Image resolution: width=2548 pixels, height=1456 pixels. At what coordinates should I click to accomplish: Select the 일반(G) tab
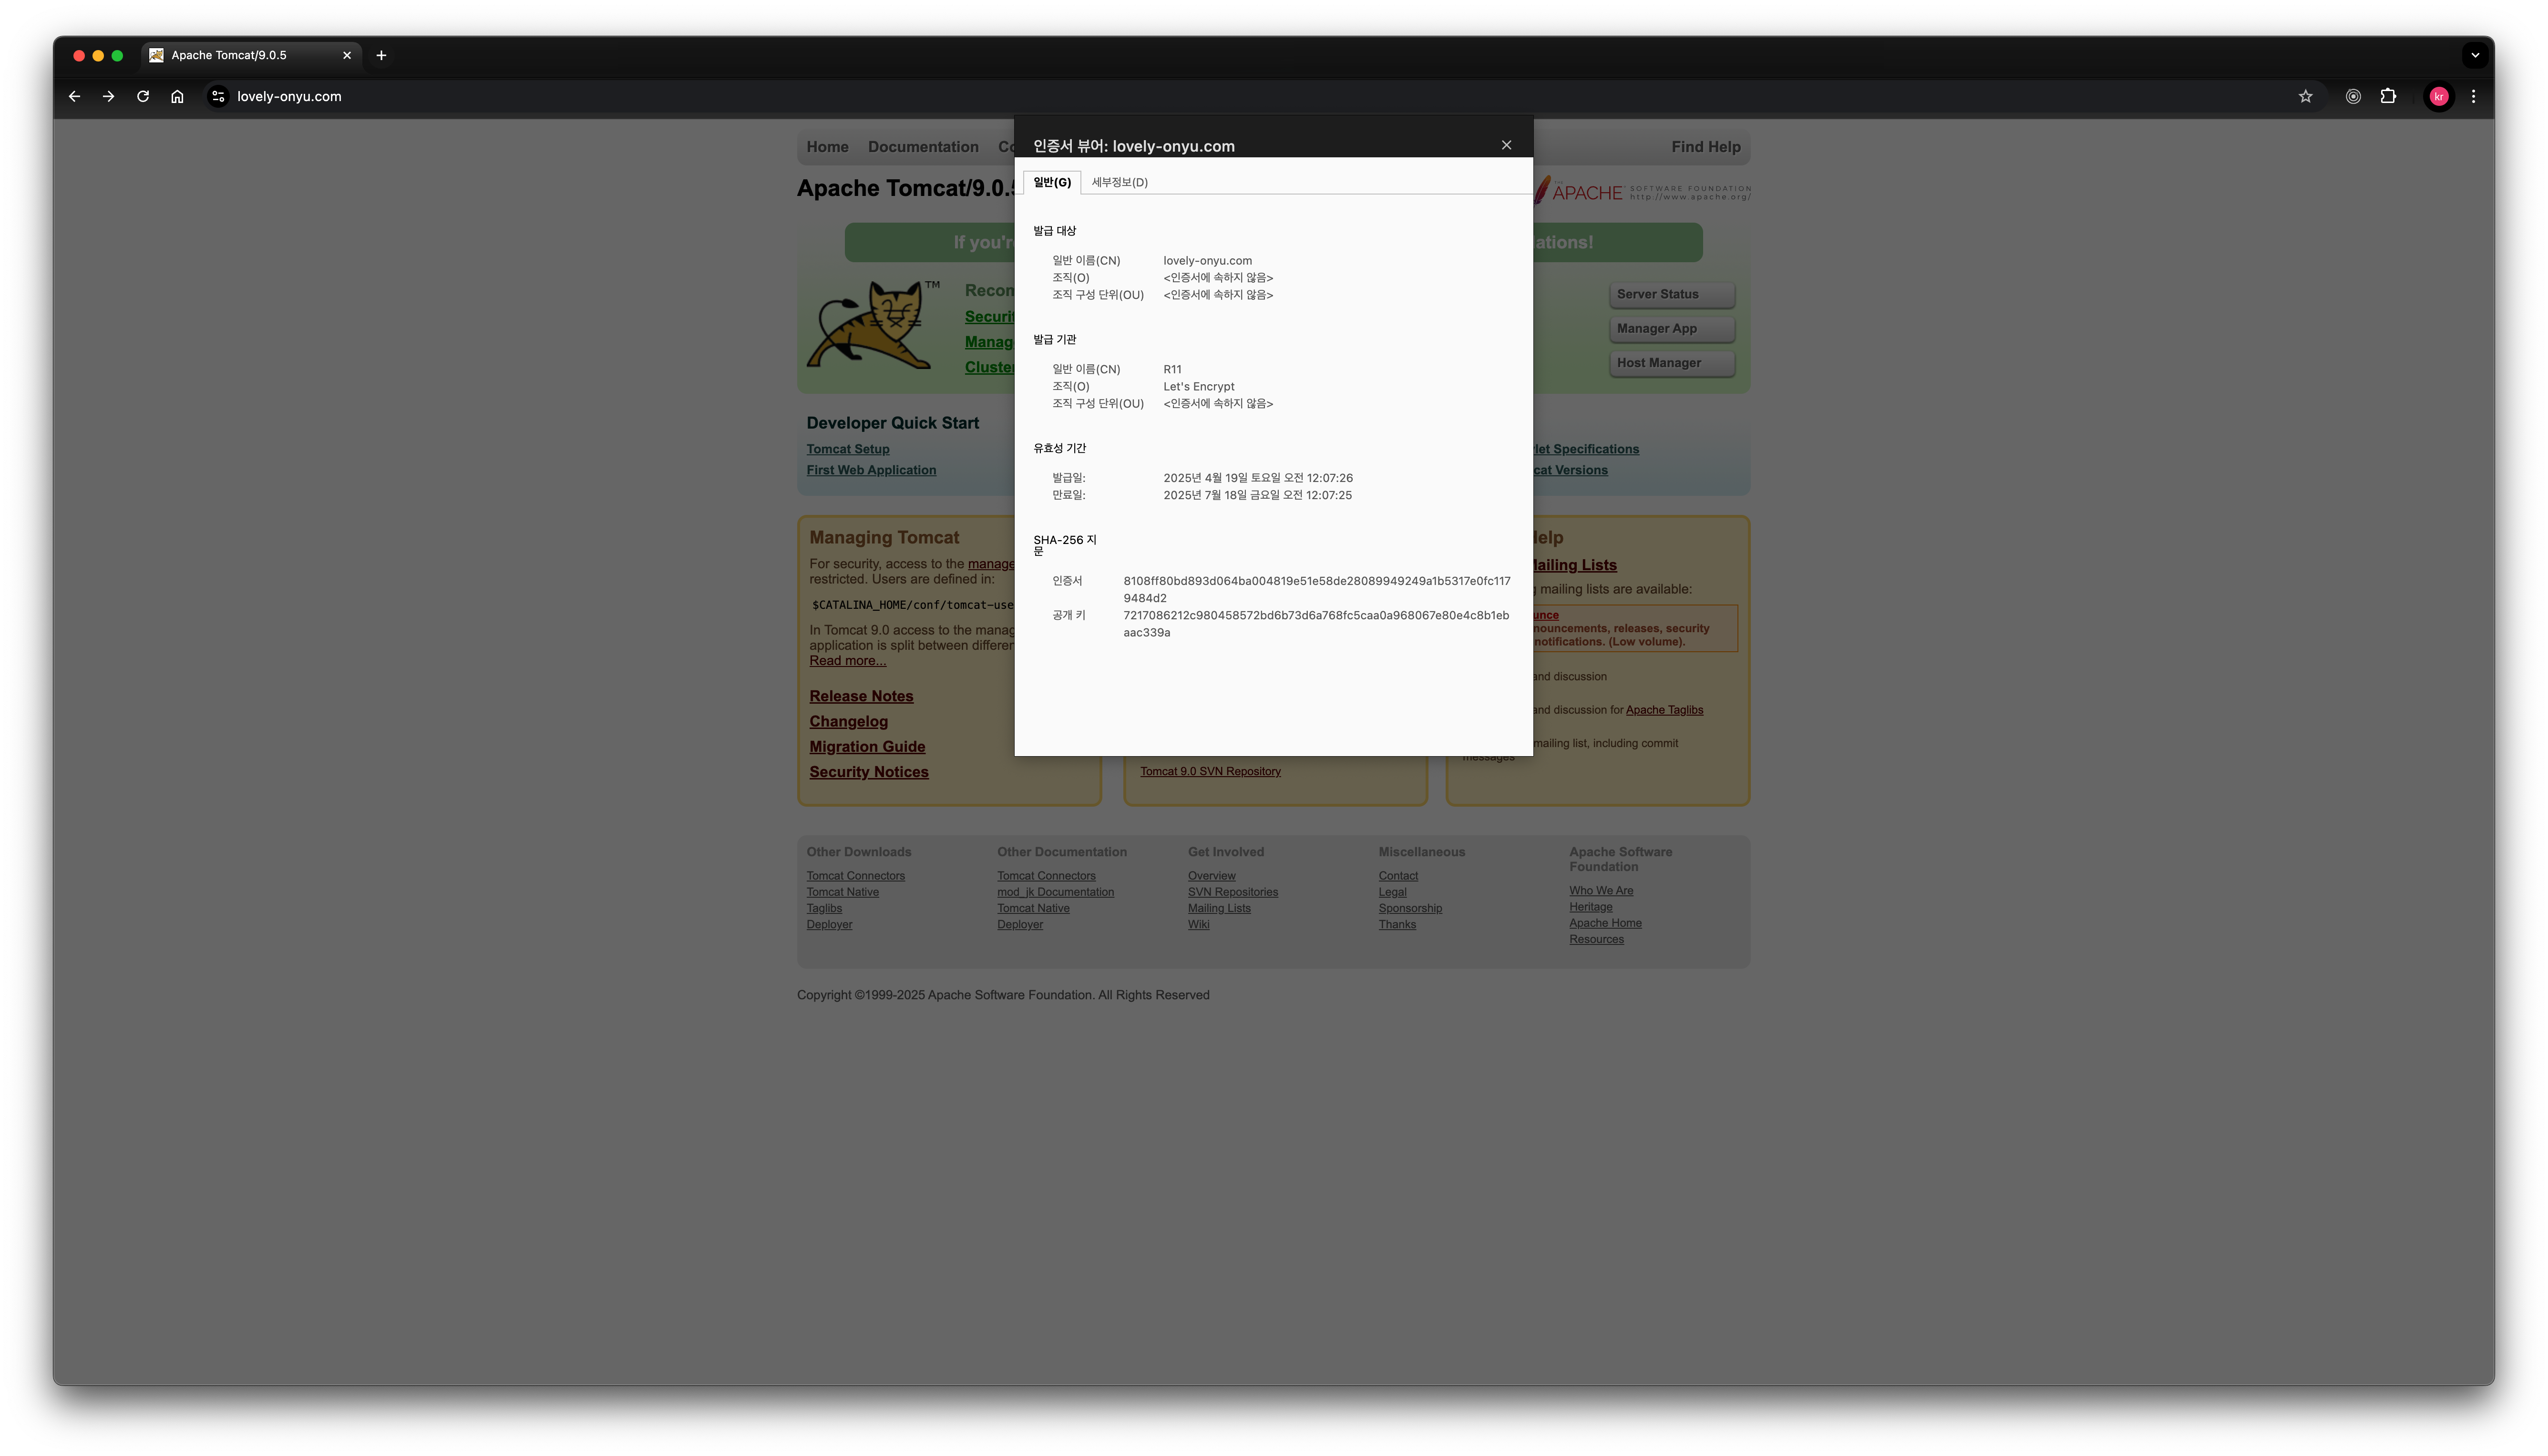(x=1051, y=182)
